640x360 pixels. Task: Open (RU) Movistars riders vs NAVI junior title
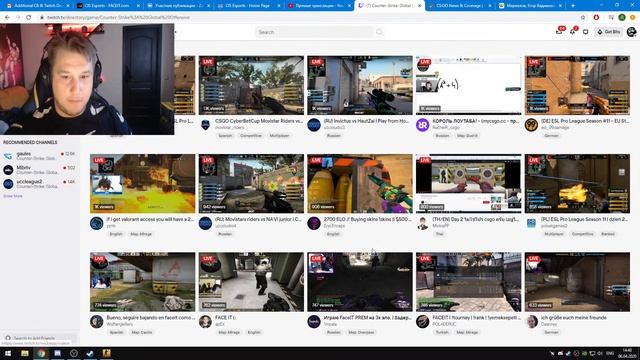pos(258,219)
